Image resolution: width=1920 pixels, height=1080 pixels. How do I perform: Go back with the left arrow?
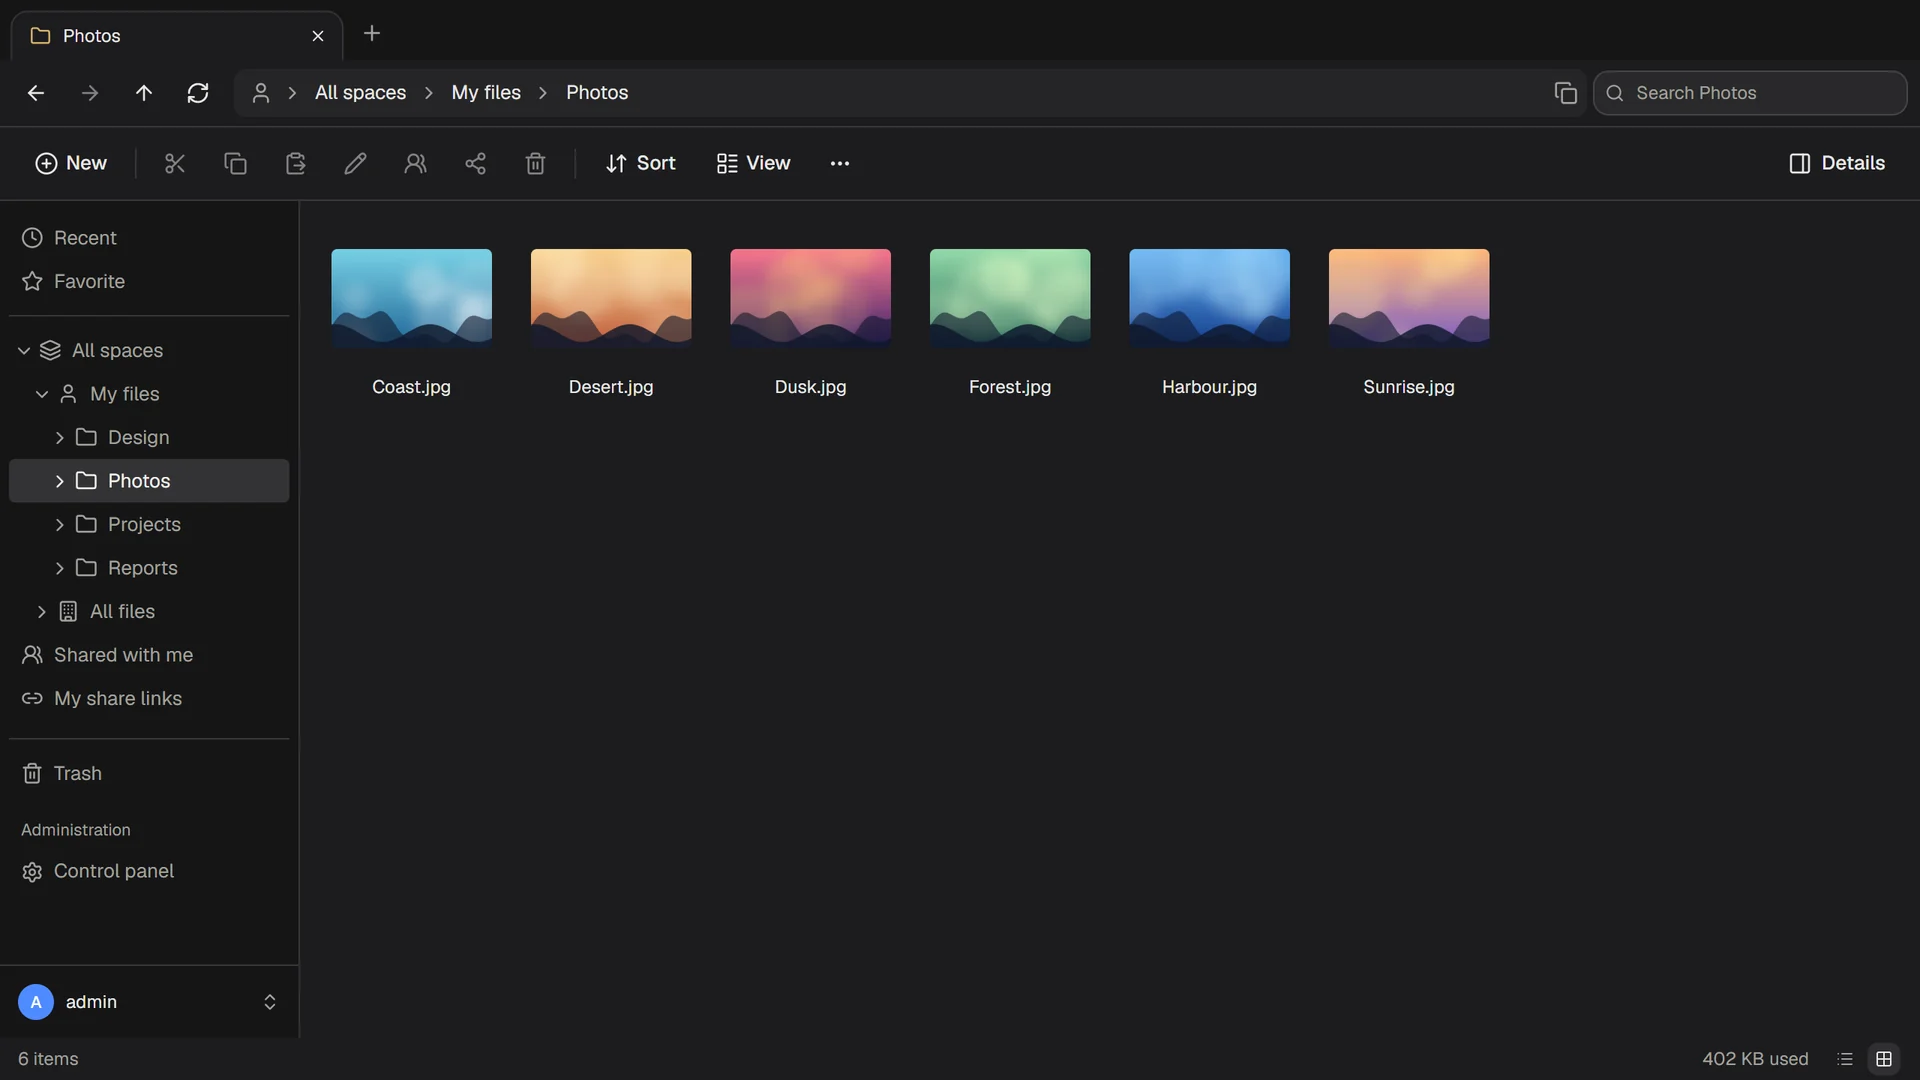click(36, 93)
